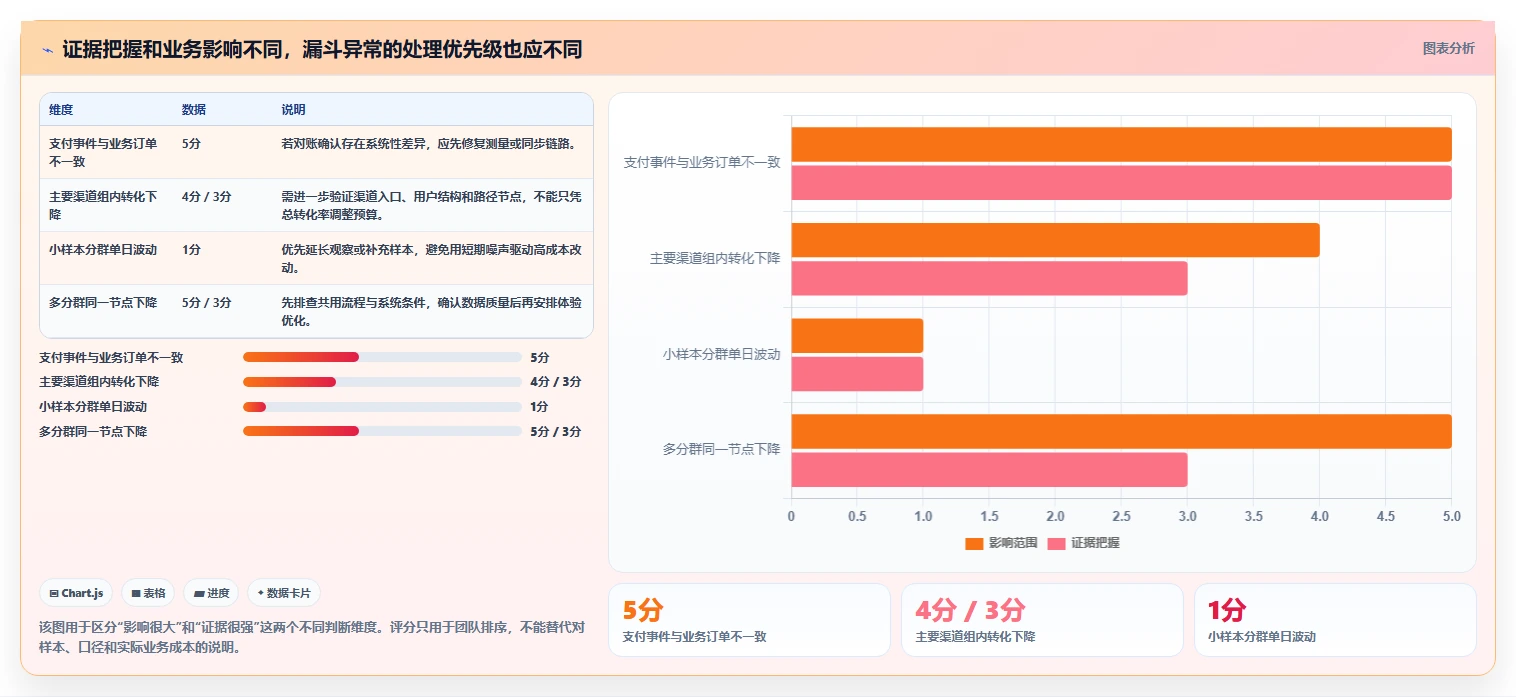Click the pink bar for 支付事件与业务订单不一致

click(x=1121, y=182)
